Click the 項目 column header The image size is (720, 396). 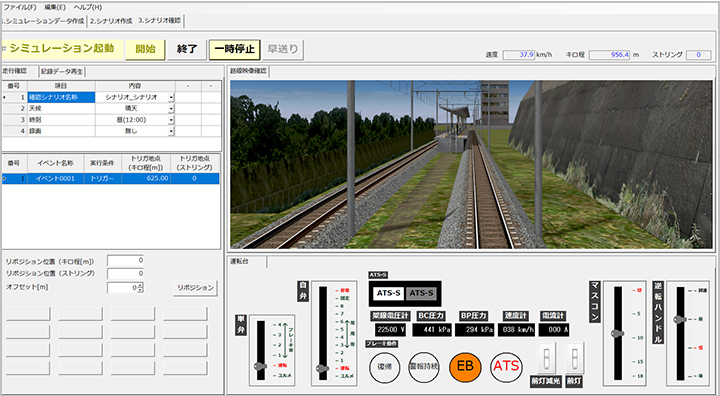pyautogui.click(x=61, y=86)
